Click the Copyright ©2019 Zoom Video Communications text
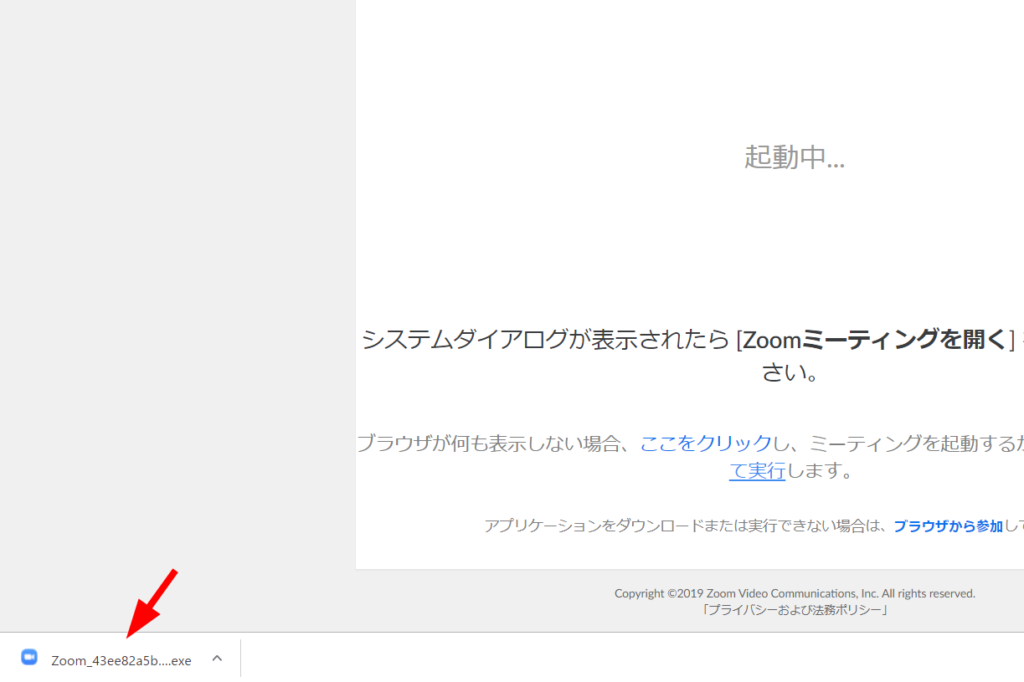1024x682 pixels. tap(794, 593)
